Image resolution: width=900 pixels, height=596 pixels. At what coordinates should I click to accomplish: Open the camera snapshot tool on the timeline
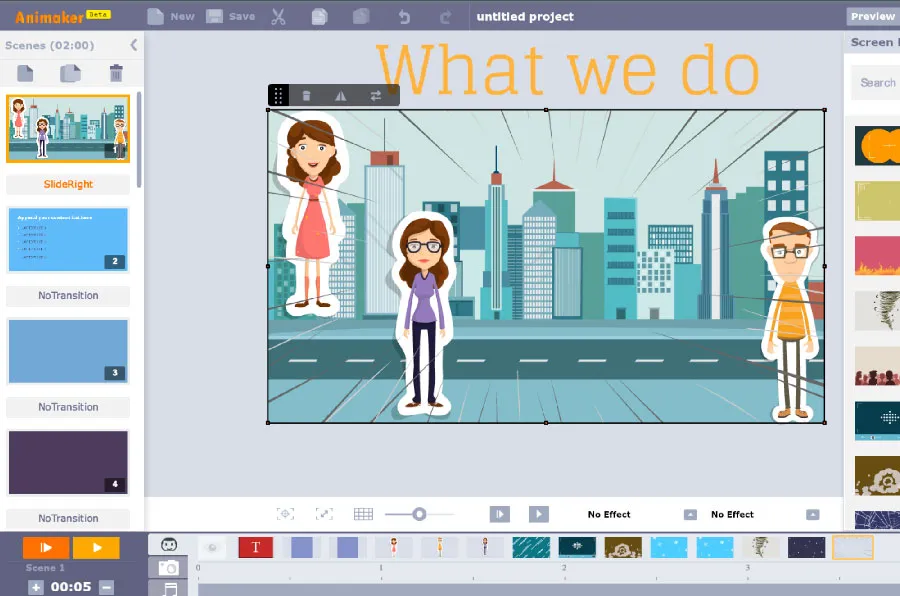pyautogui.click(x=168, y=566)
